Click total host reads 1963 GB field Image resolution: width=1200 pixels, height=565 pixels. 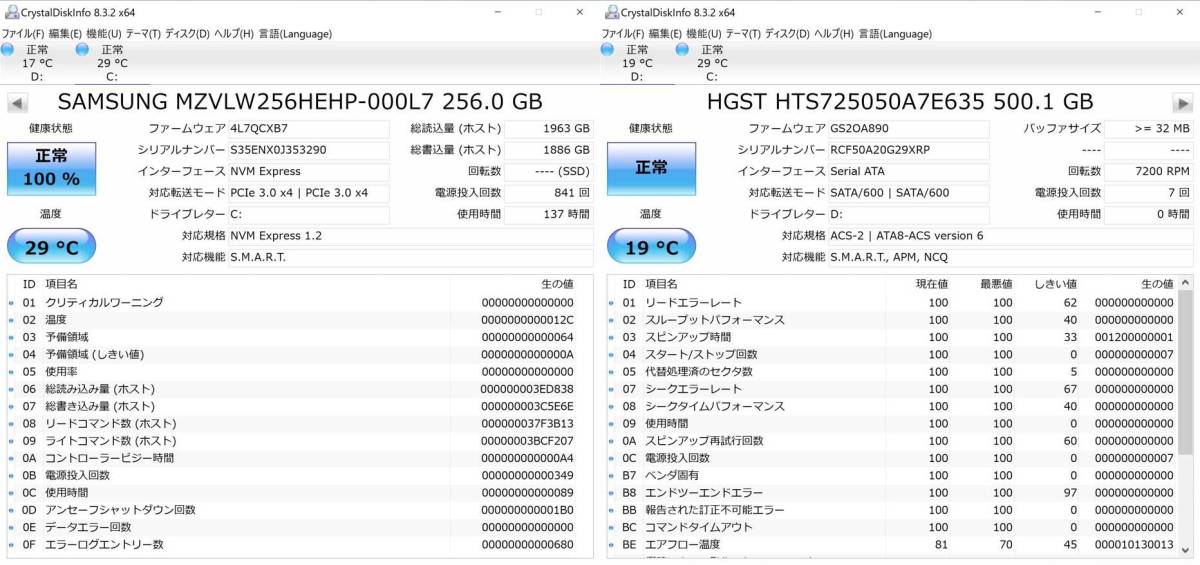coord(549,129)
